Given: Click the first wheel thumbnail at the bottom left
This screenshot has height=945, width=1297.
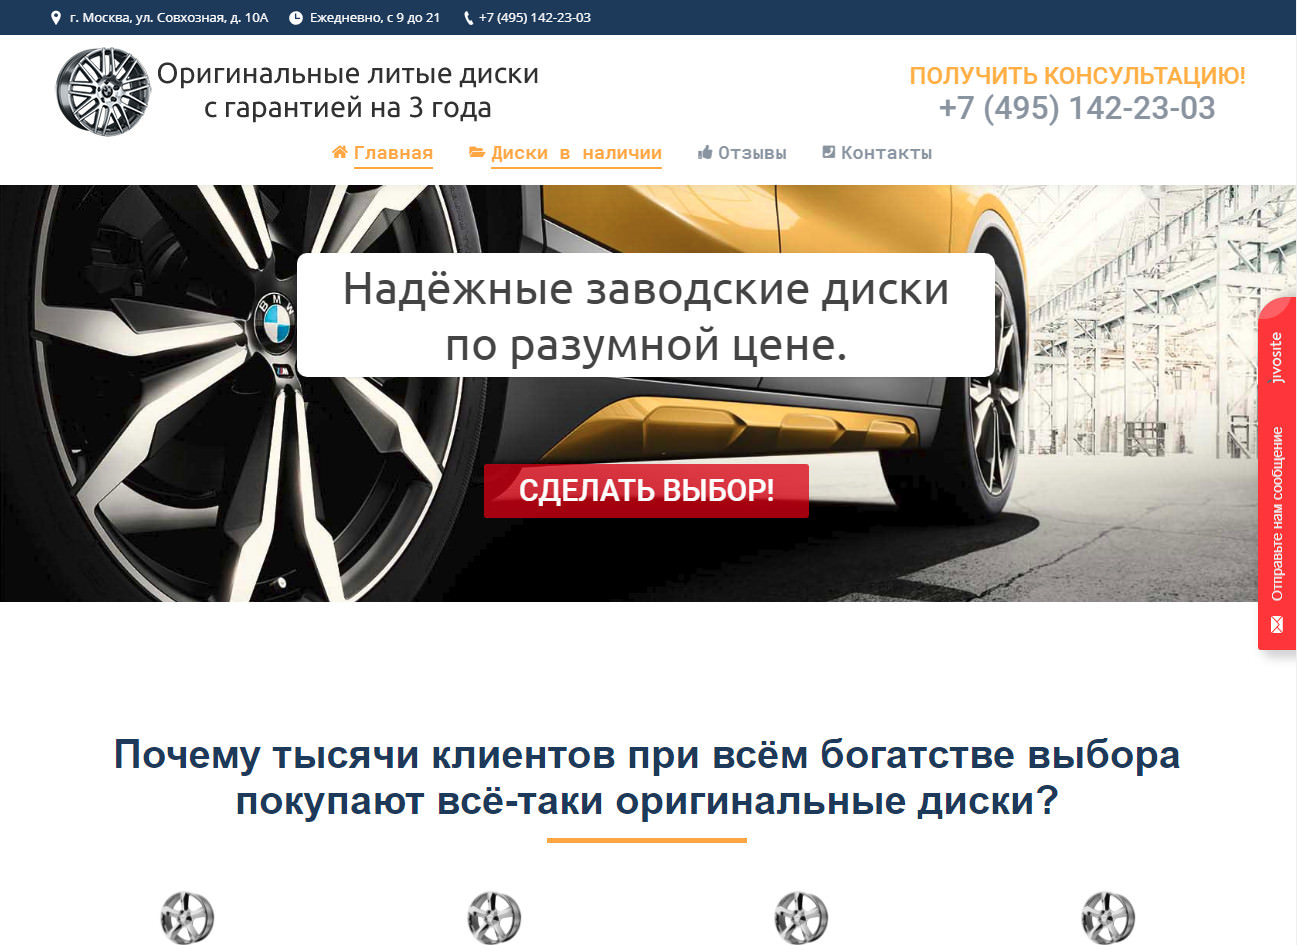Looking at the screenshot, I should 187,918.
